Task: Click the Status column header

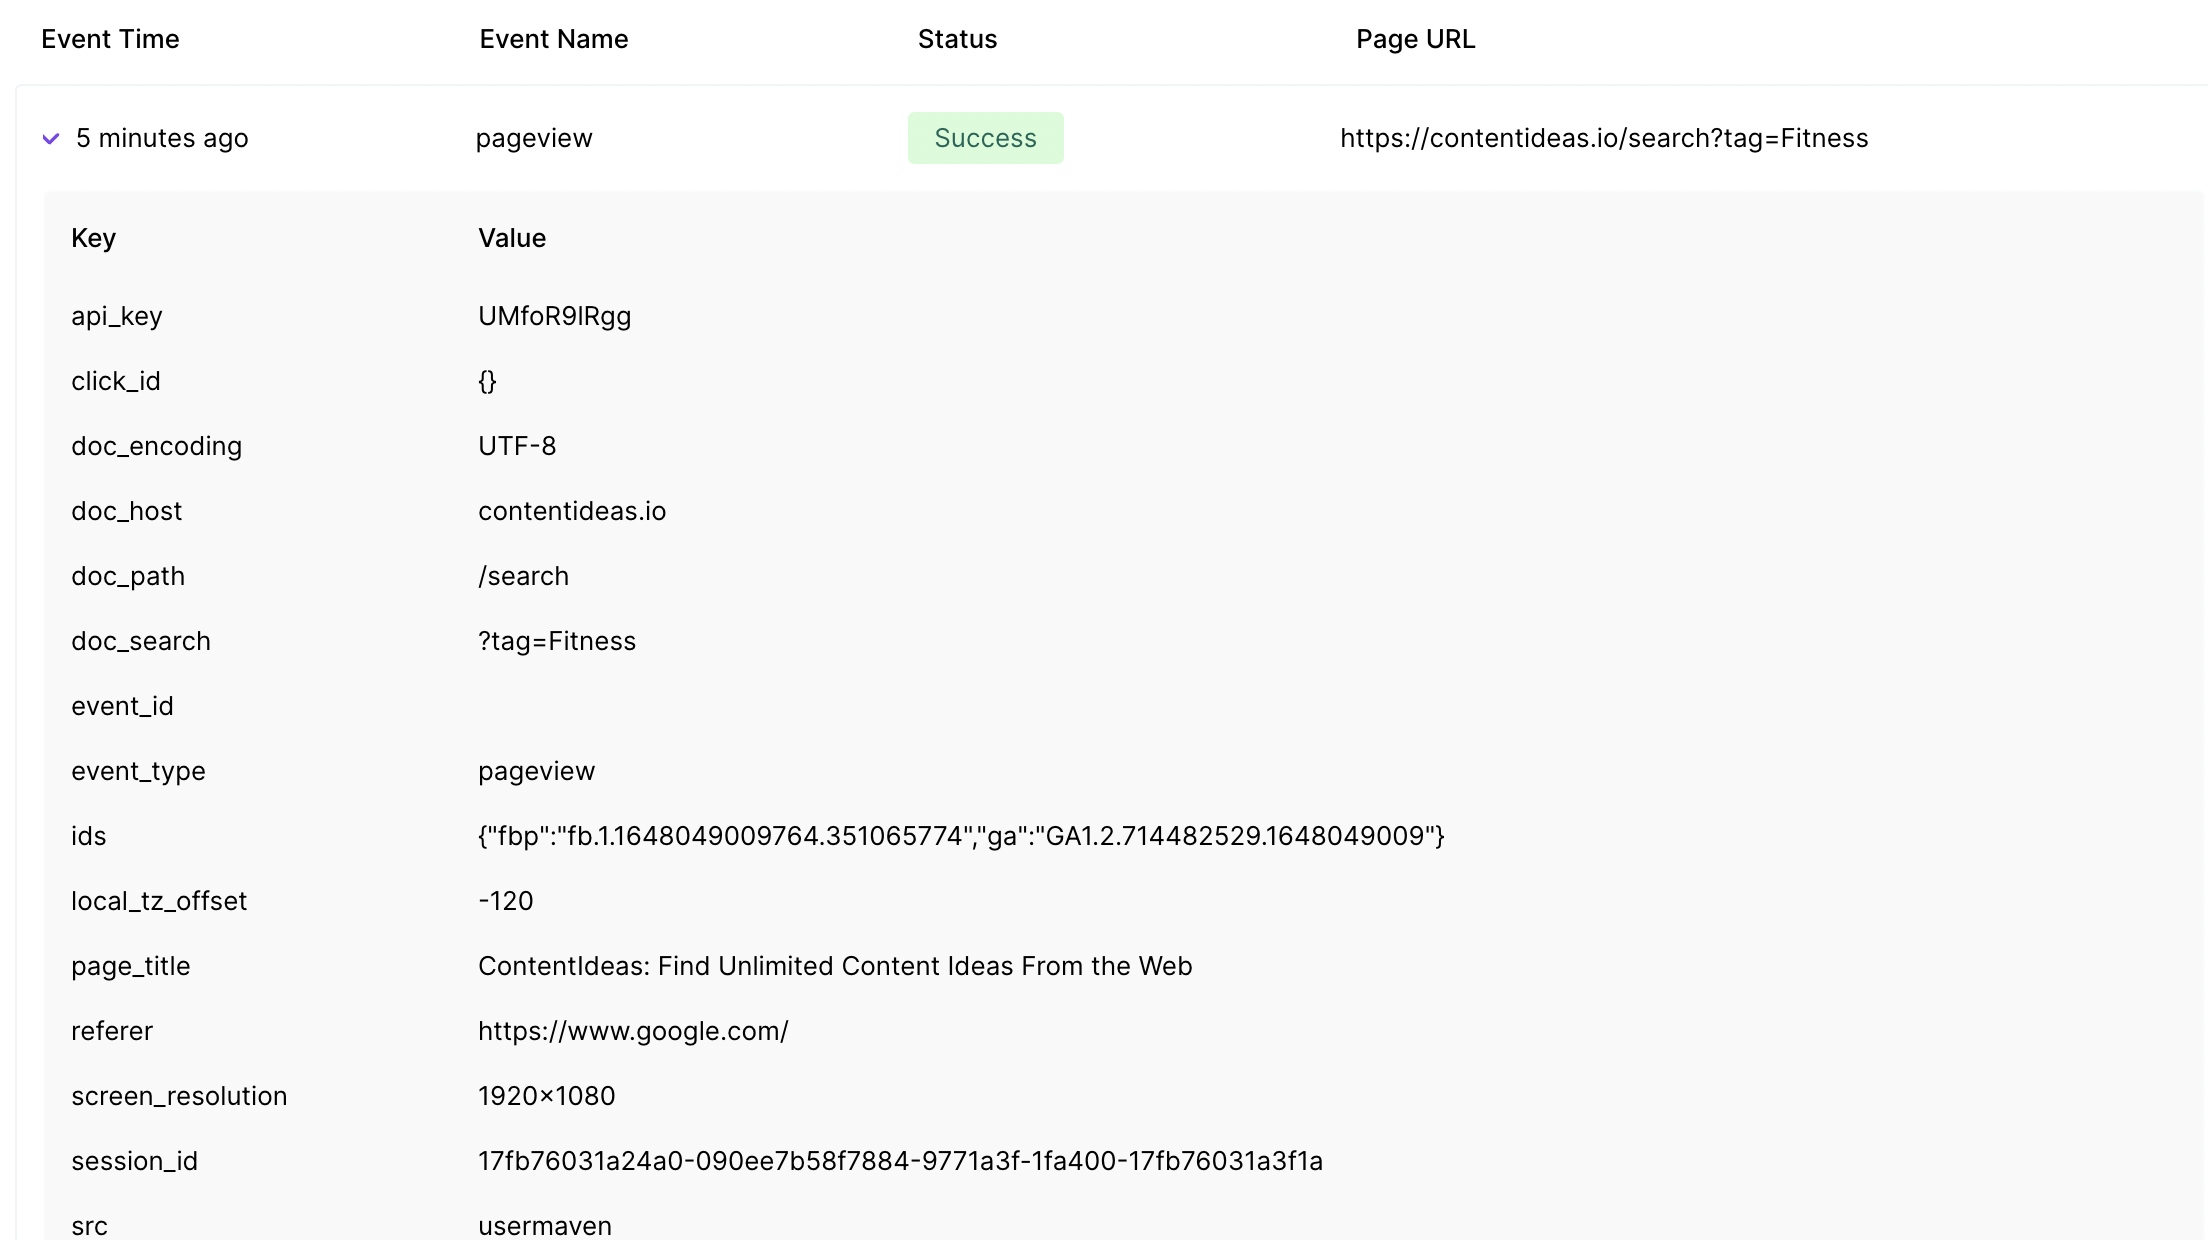Action: 957,39
